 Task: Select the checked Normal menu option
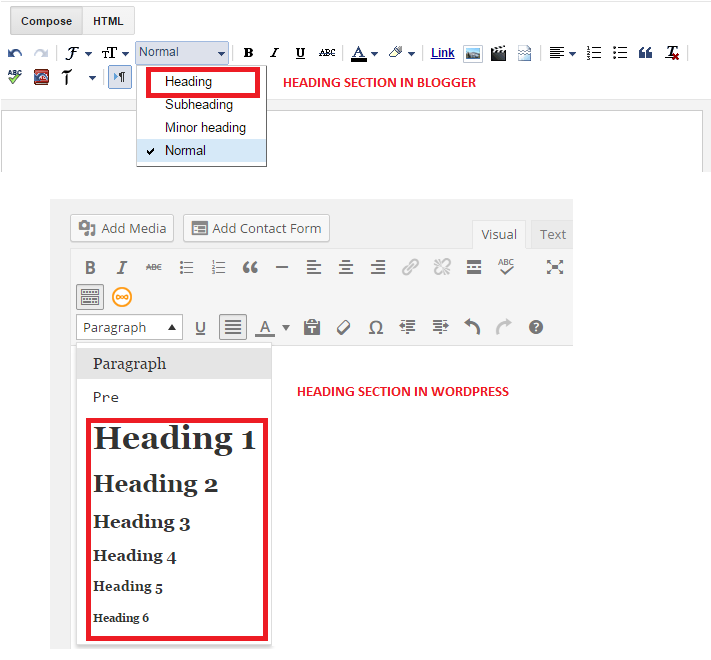201,150
